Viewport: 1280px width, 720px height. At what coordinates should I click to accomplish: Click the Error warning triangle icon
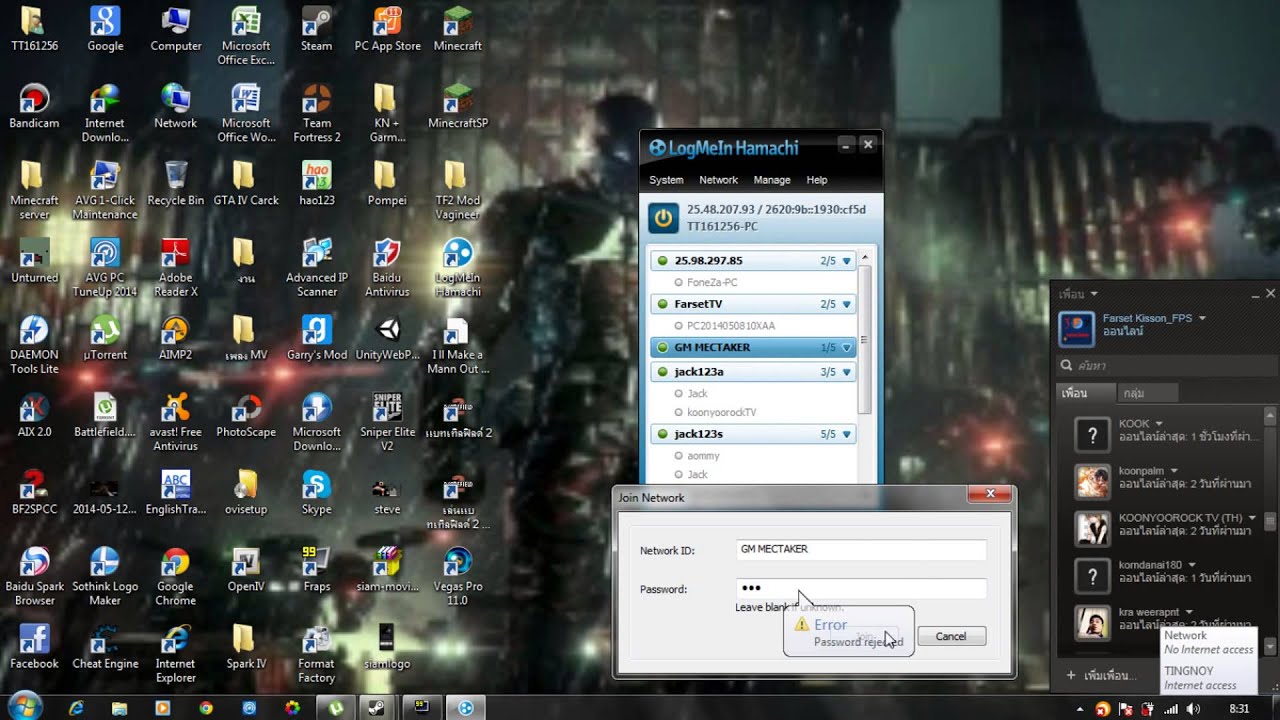[x=801, y=625]
